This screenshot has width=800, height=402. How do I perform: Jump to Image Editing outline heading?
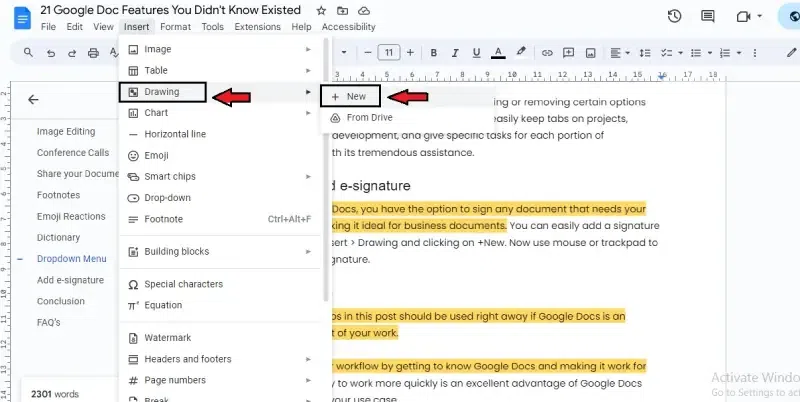click(66, 132)
